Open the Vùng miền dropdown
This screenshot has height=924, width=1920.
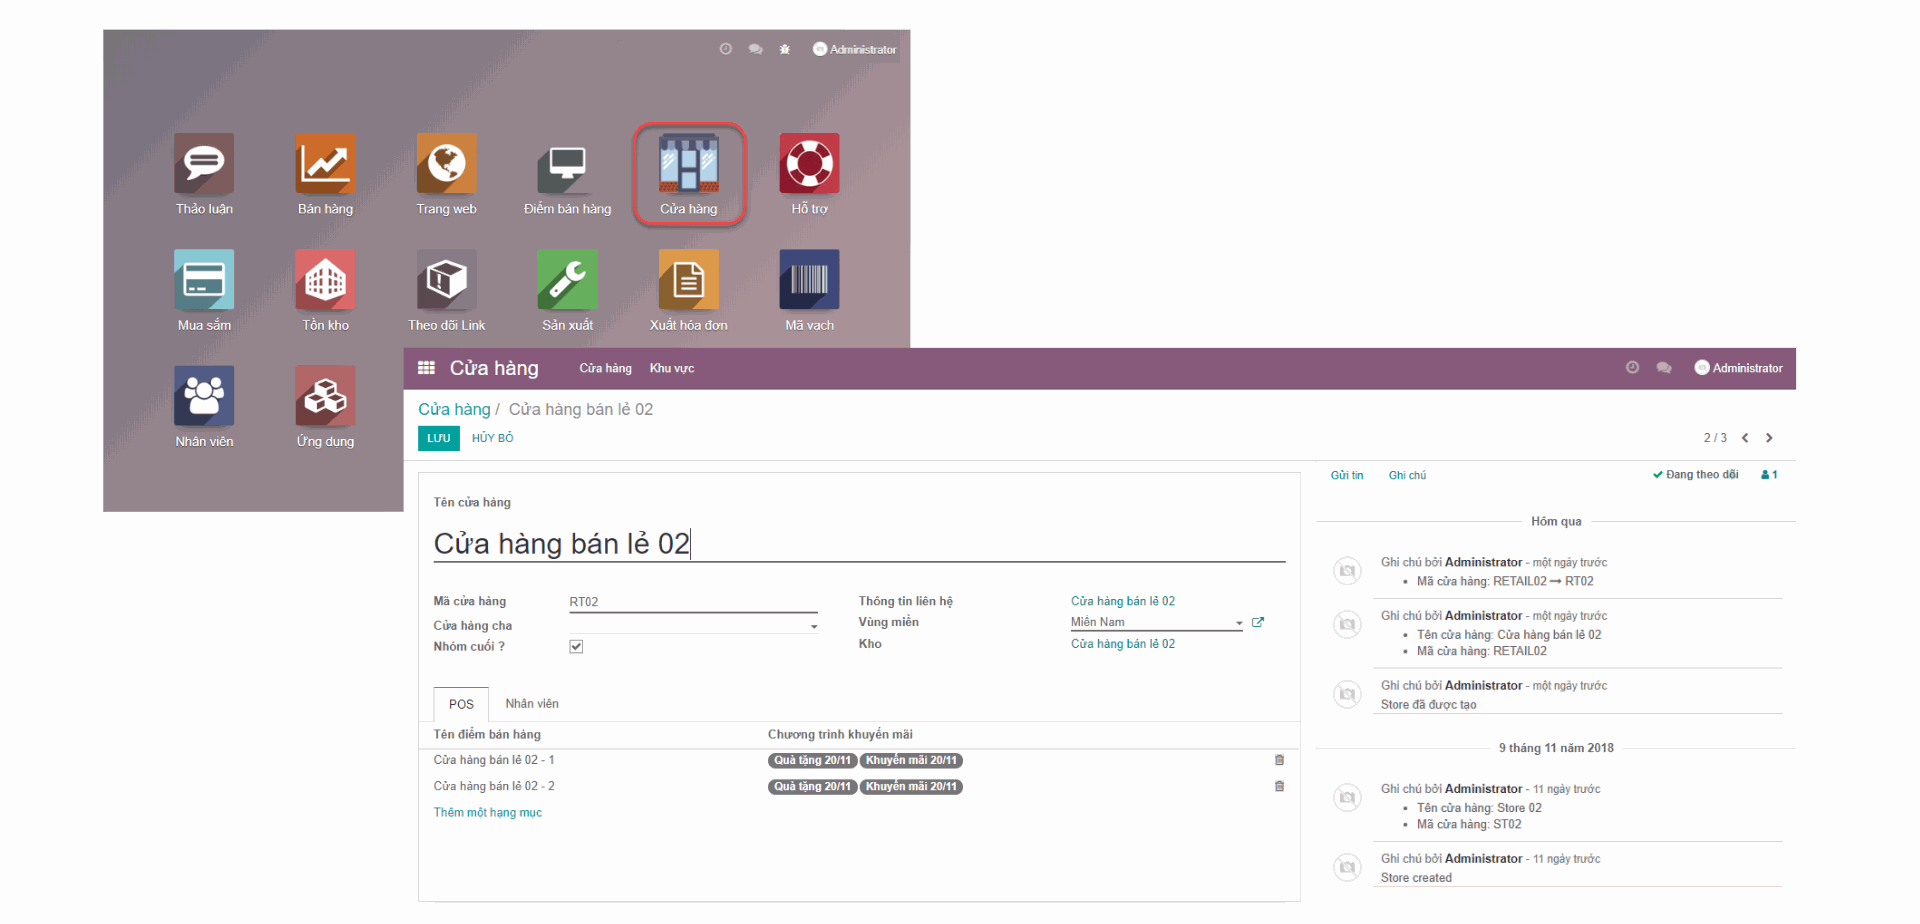1238,622
